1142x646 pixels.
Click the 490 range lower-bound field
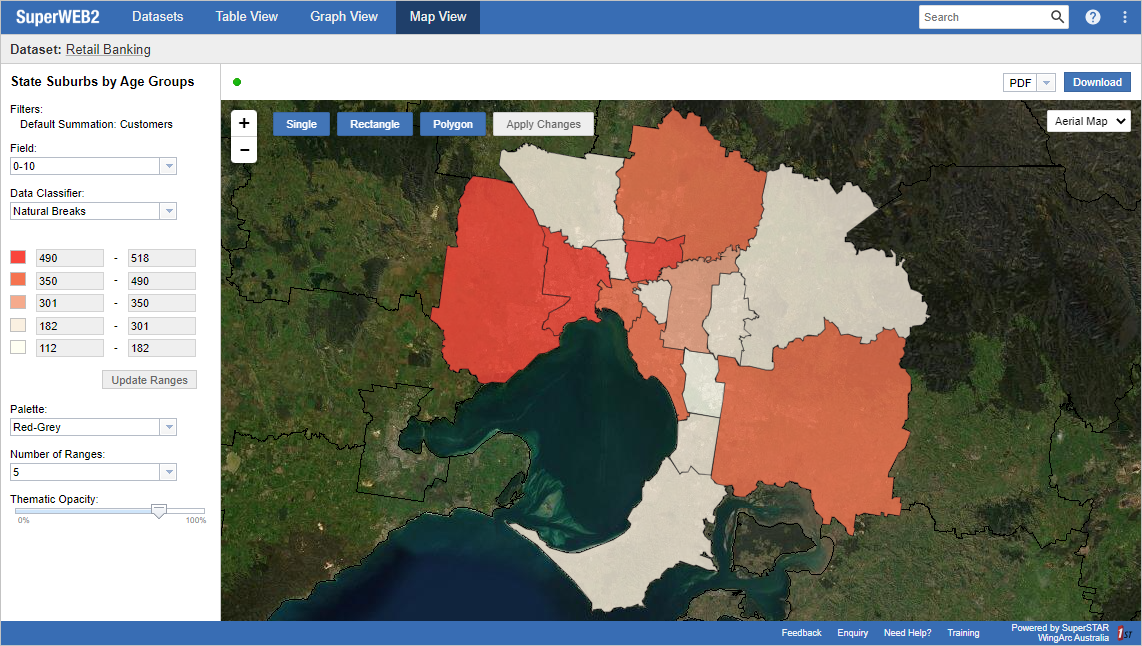click(x=70, y=258)
